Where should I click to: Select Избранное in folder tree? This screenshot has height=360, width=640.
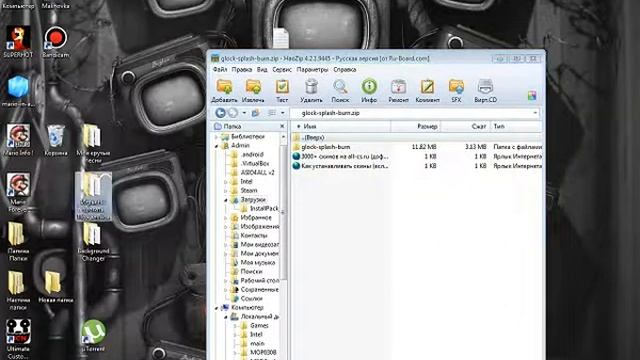coord(251,218)
